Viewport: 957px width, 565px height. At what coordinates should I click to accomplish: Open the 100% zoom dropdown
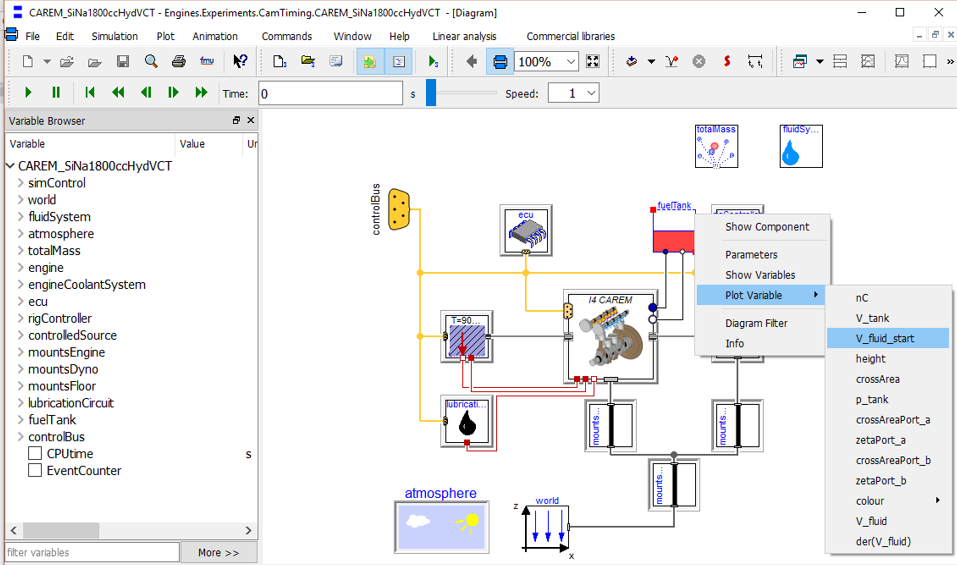point(570,62)
